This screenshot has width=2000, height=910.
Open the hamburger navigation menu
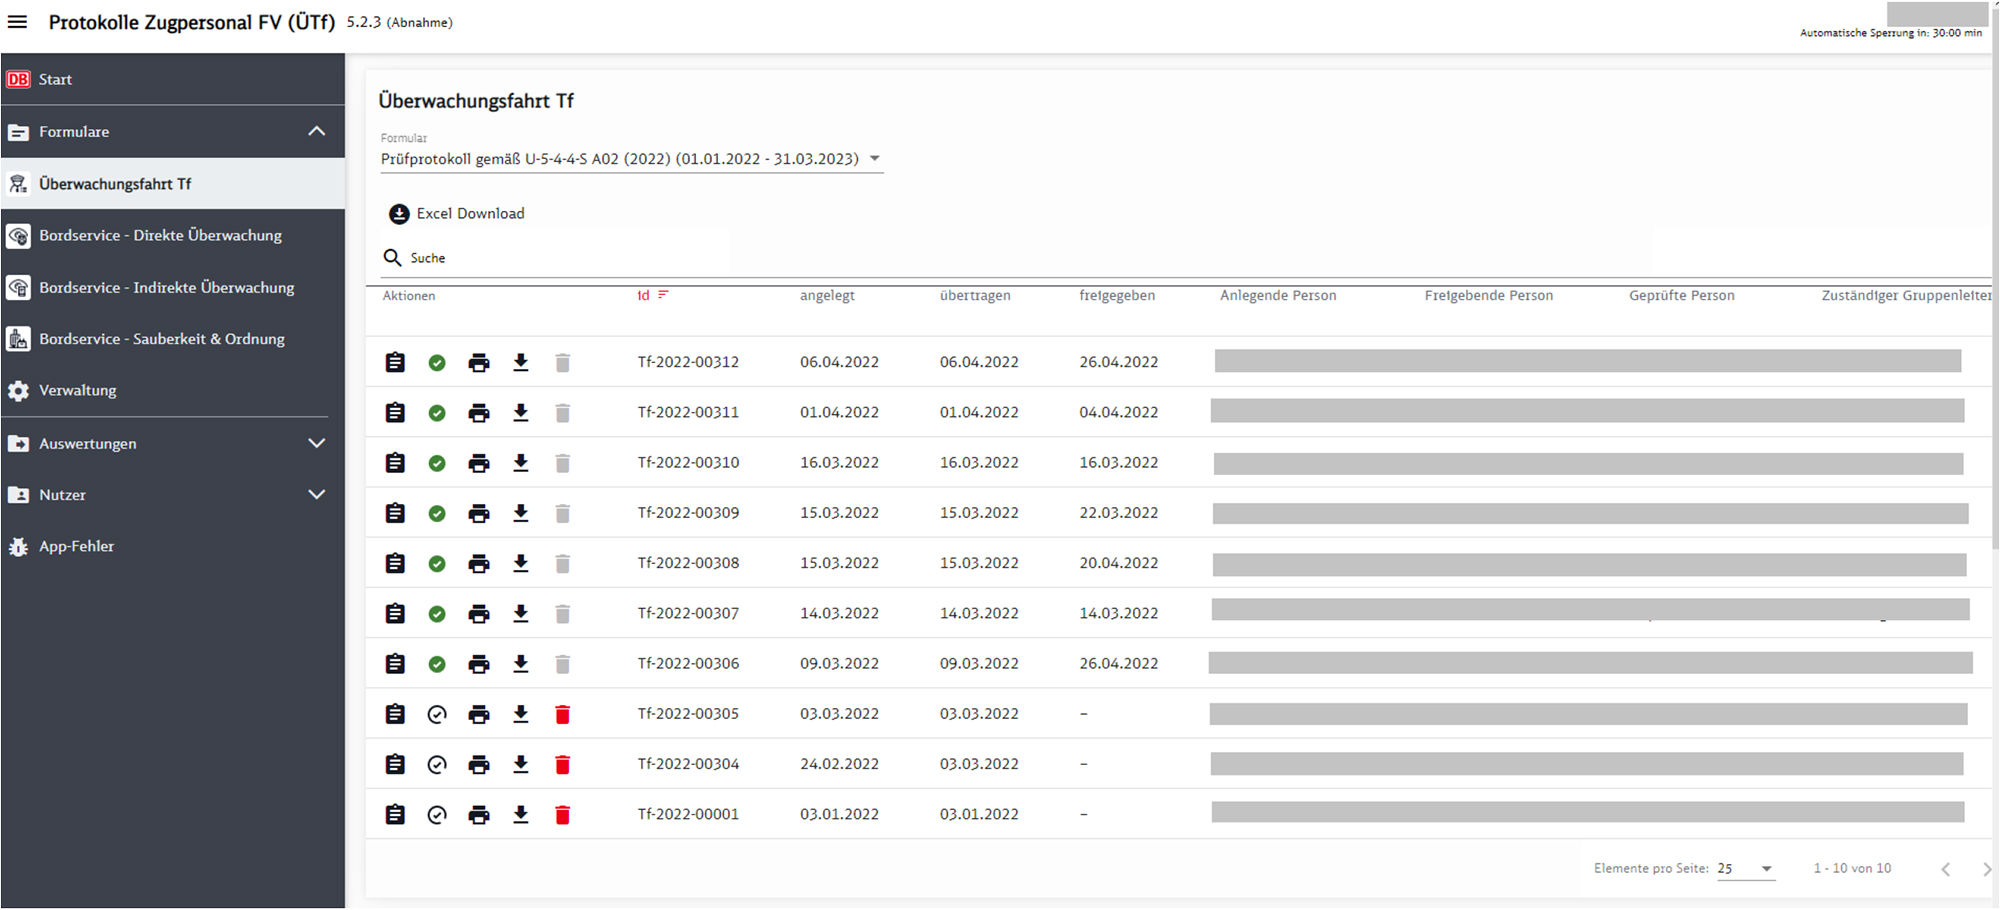18,22
